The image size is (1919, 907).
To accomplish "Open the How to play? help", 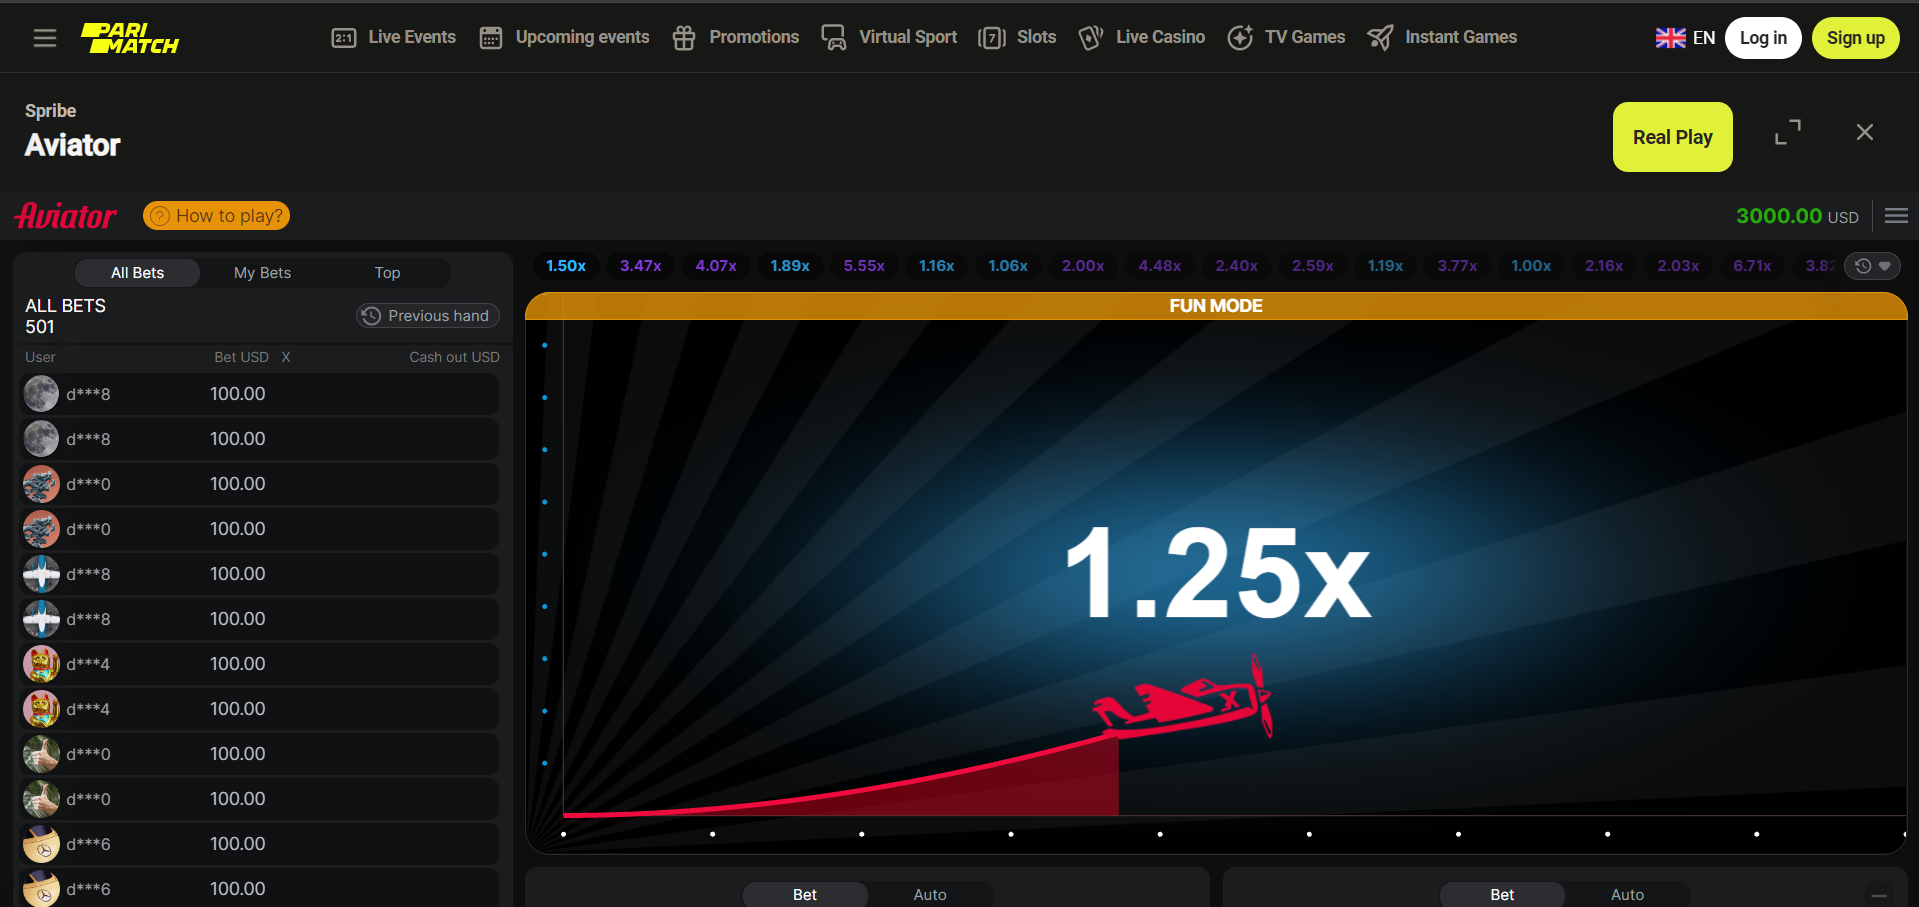I will (x=216, y=216).
